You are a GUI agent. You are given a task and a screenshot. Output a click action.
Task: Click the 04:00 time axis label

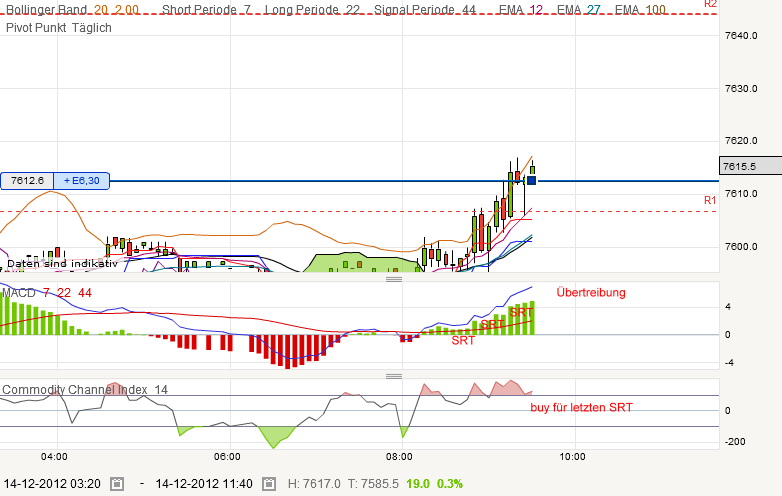(x=54, y=457)
